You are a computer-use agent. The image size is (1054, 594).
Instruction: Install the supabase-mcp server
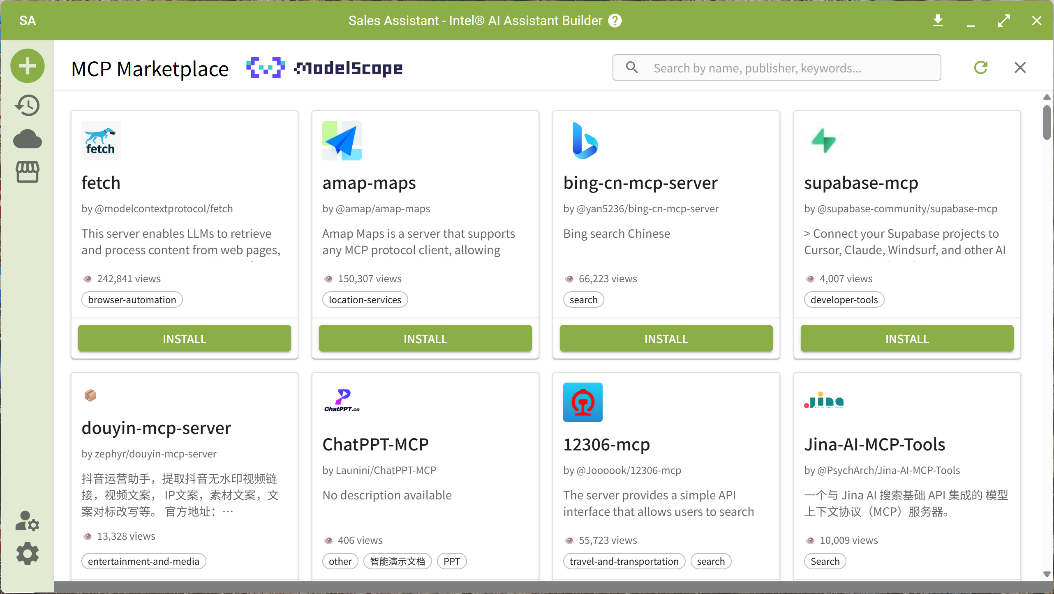pyautogui.click(x=906, y=338)
